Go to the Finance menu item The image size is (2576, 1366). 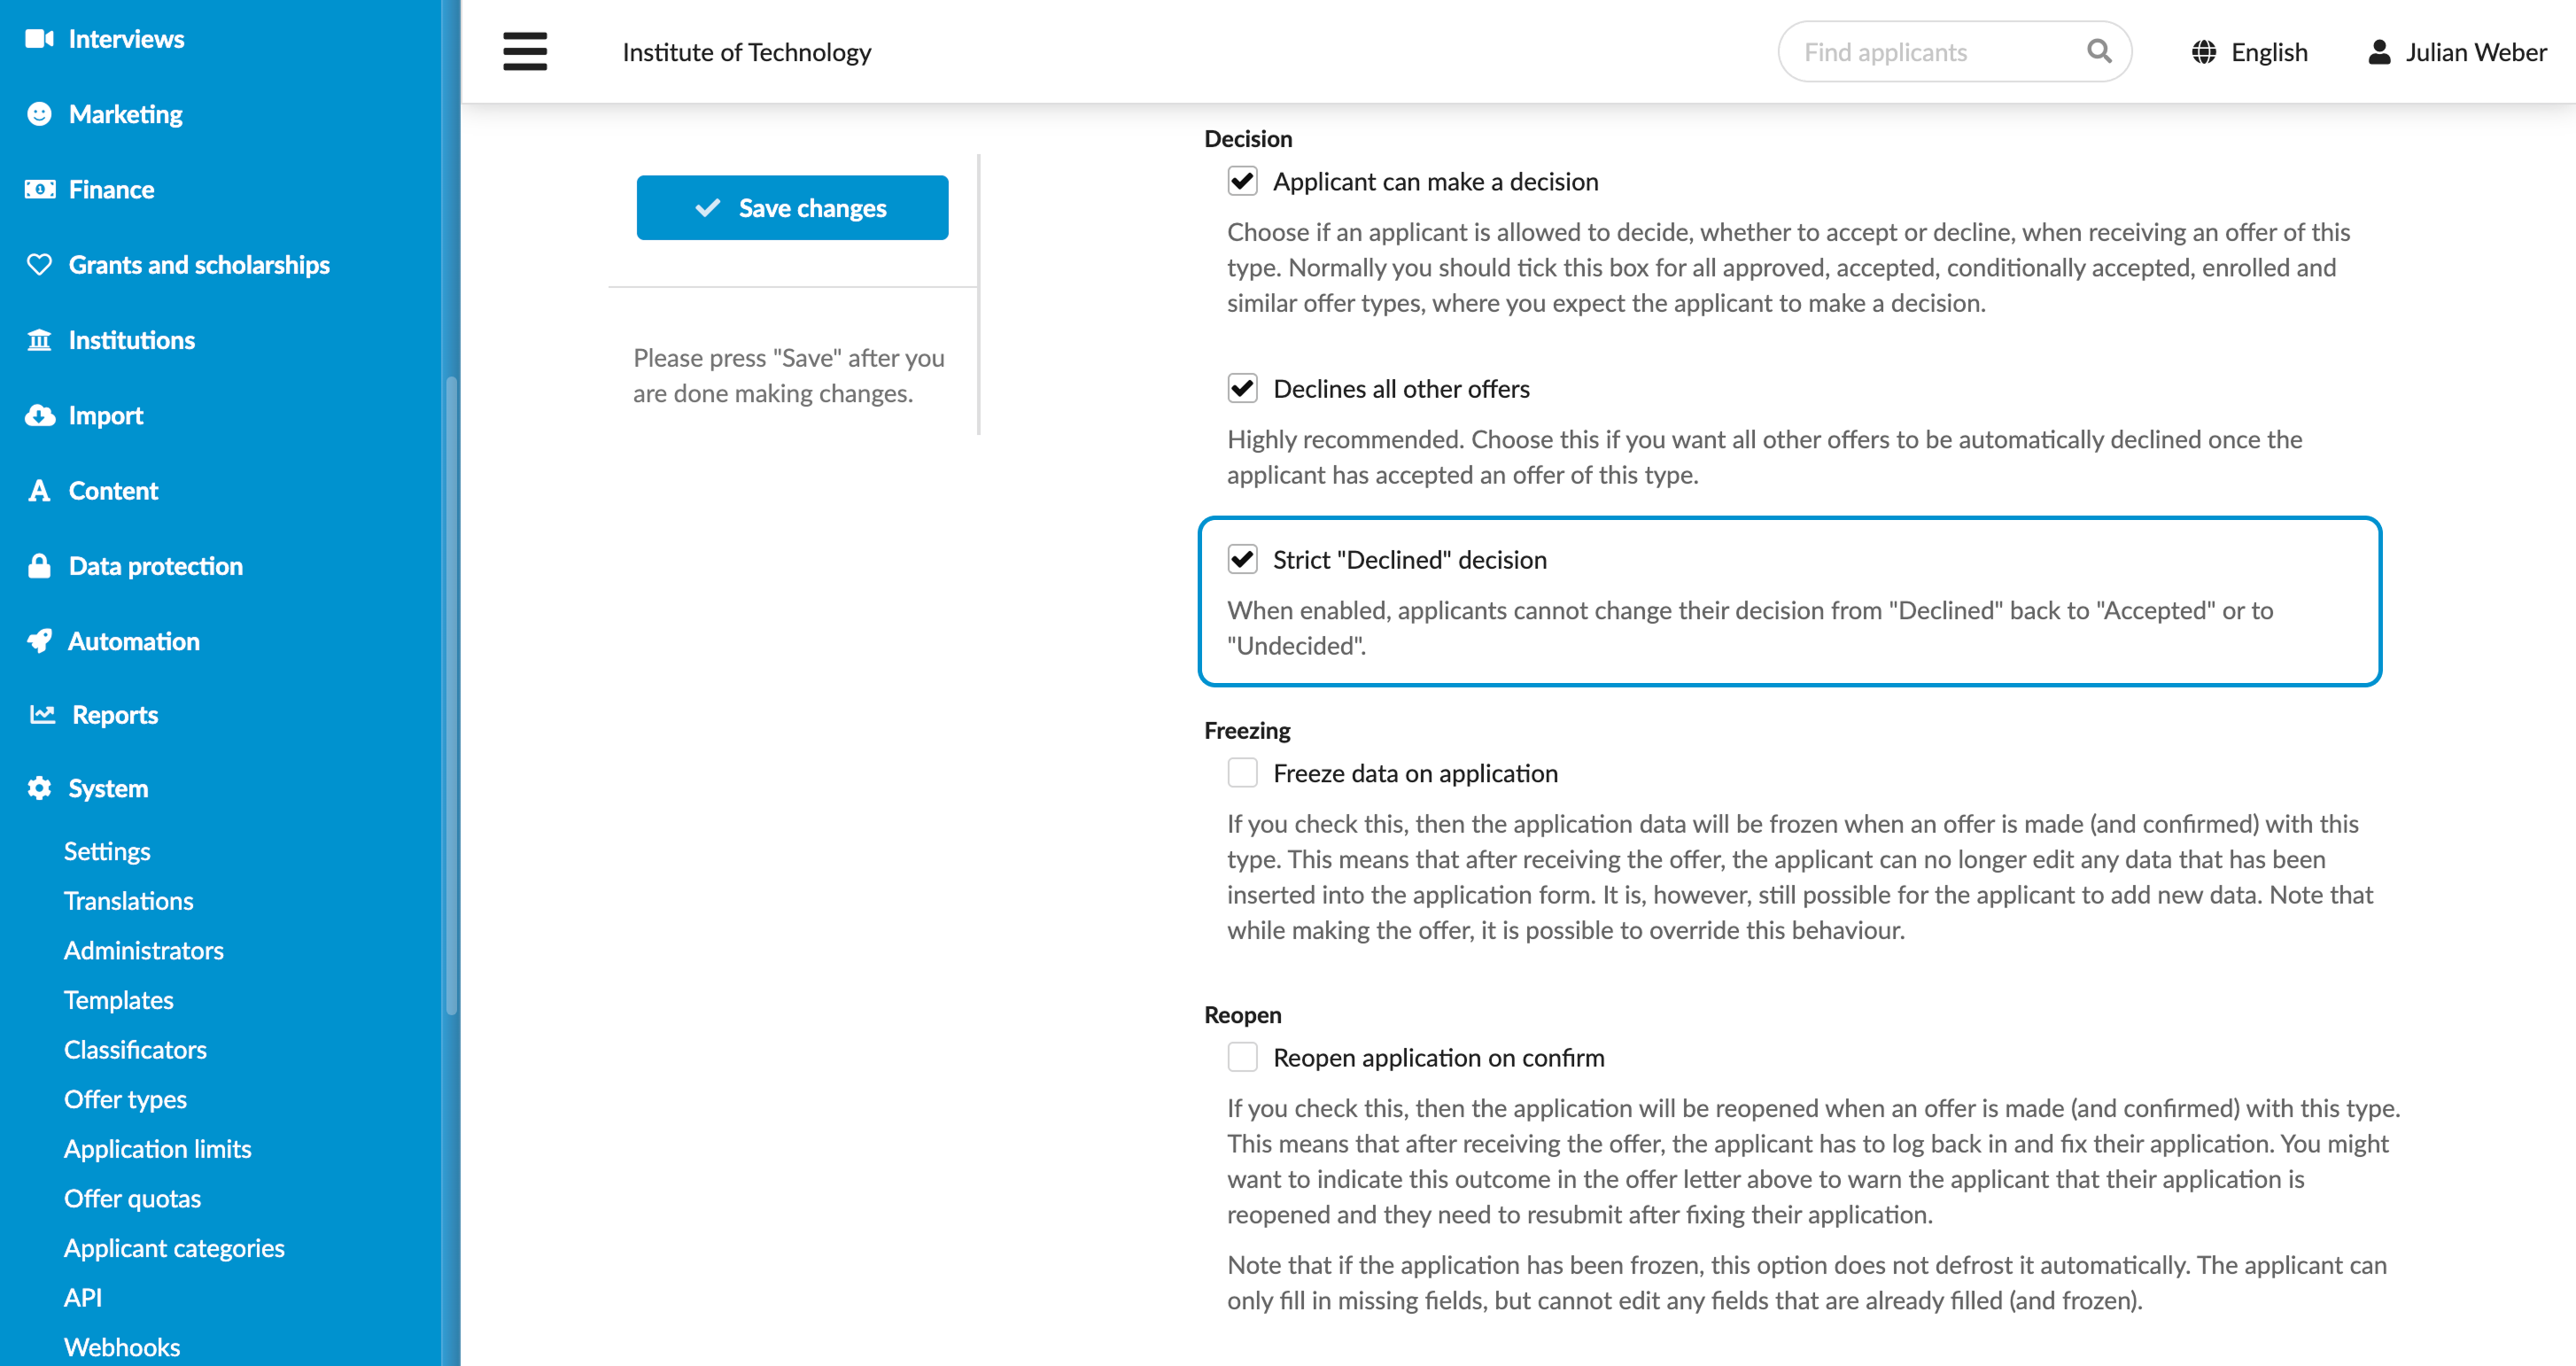coord(111,189)
